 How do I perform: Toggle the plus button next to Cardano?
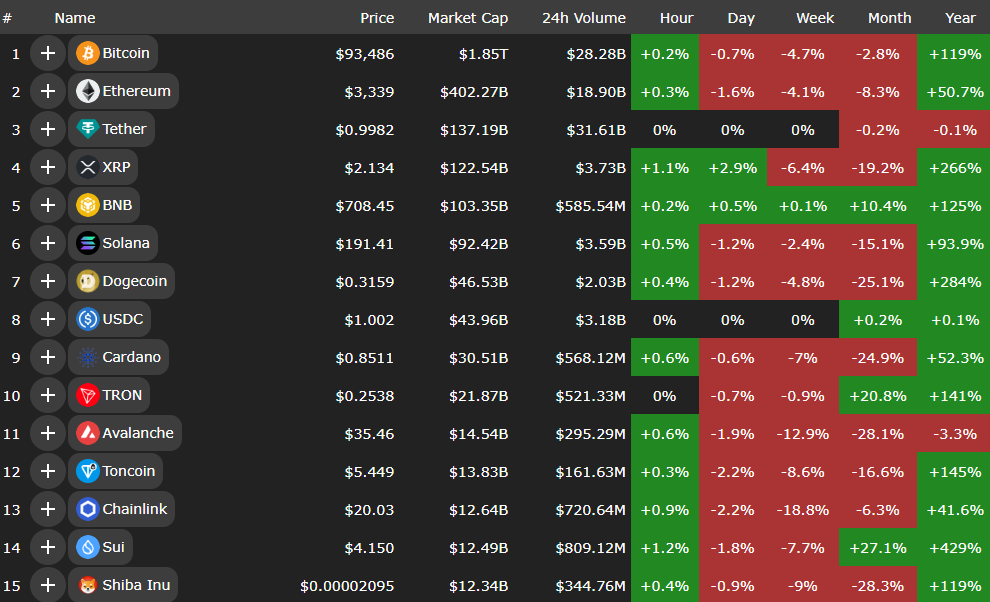[x=47, y=357]
